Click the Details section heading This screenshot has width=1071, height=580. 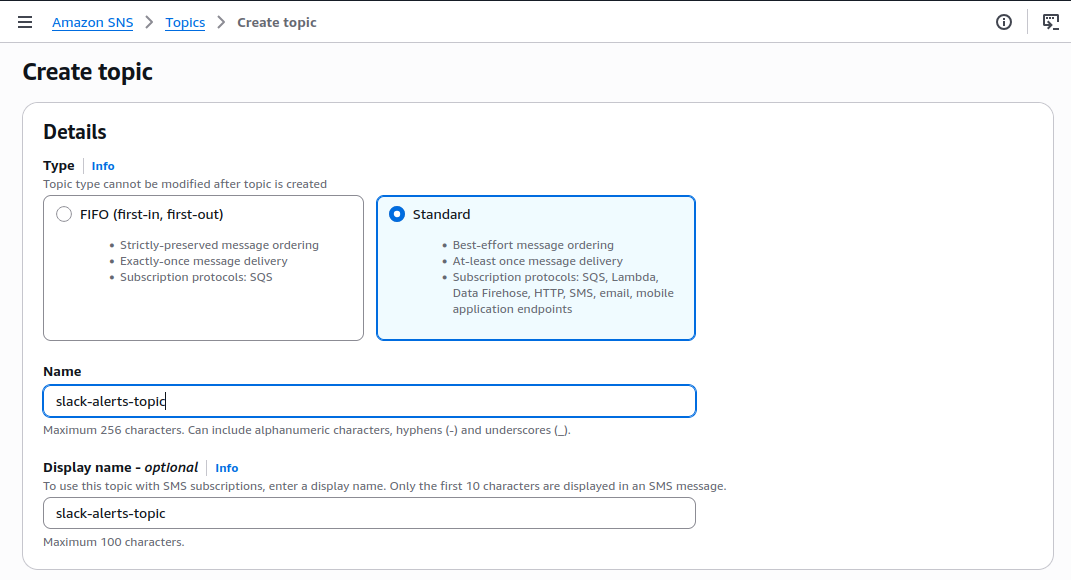74,132
